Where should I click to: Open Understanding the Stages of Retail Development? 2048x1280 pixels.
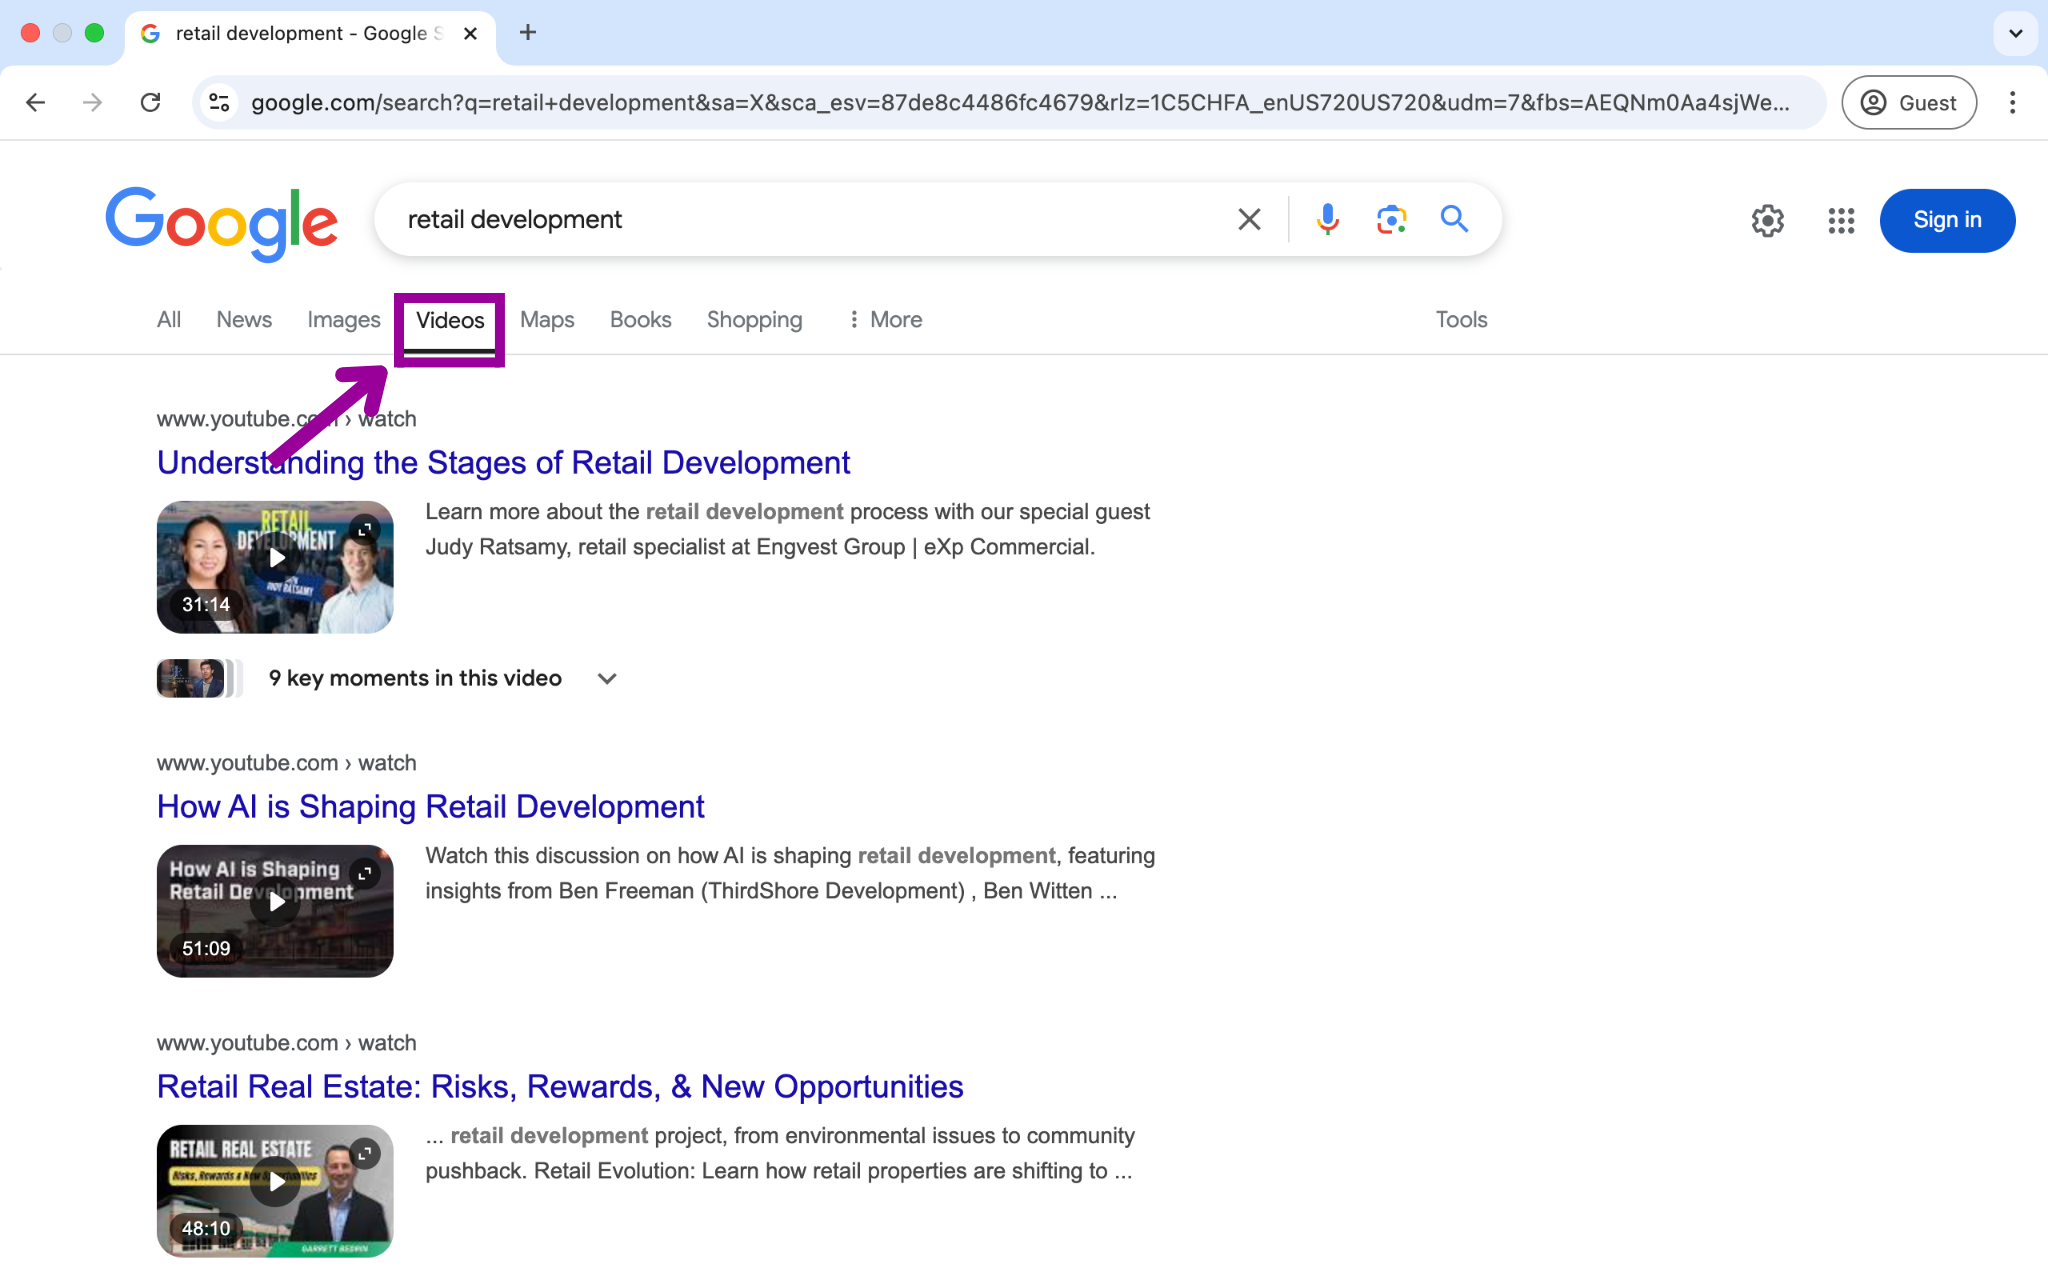[x=503, y=462]
